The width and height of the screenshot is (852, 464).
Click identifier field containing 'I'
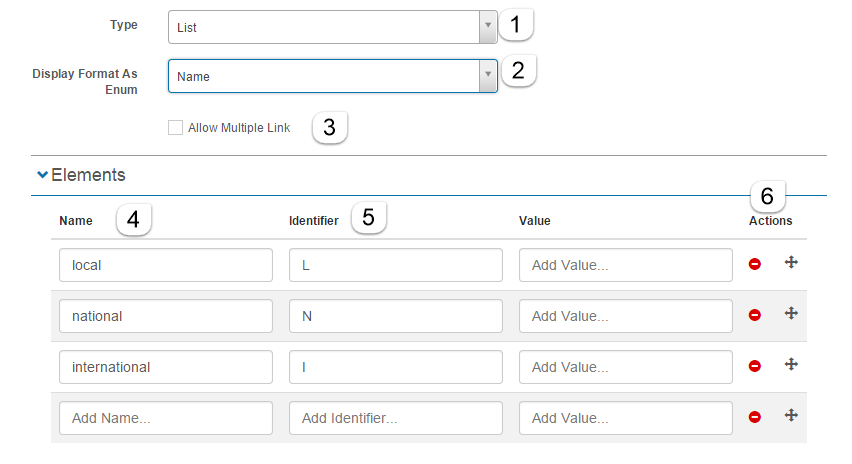click(x=396, y=367)
